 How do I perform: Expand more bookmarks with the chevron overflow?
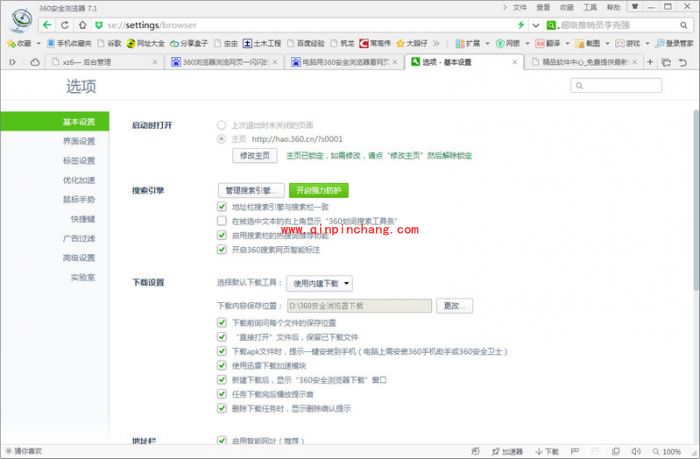(x=436, y=43)
